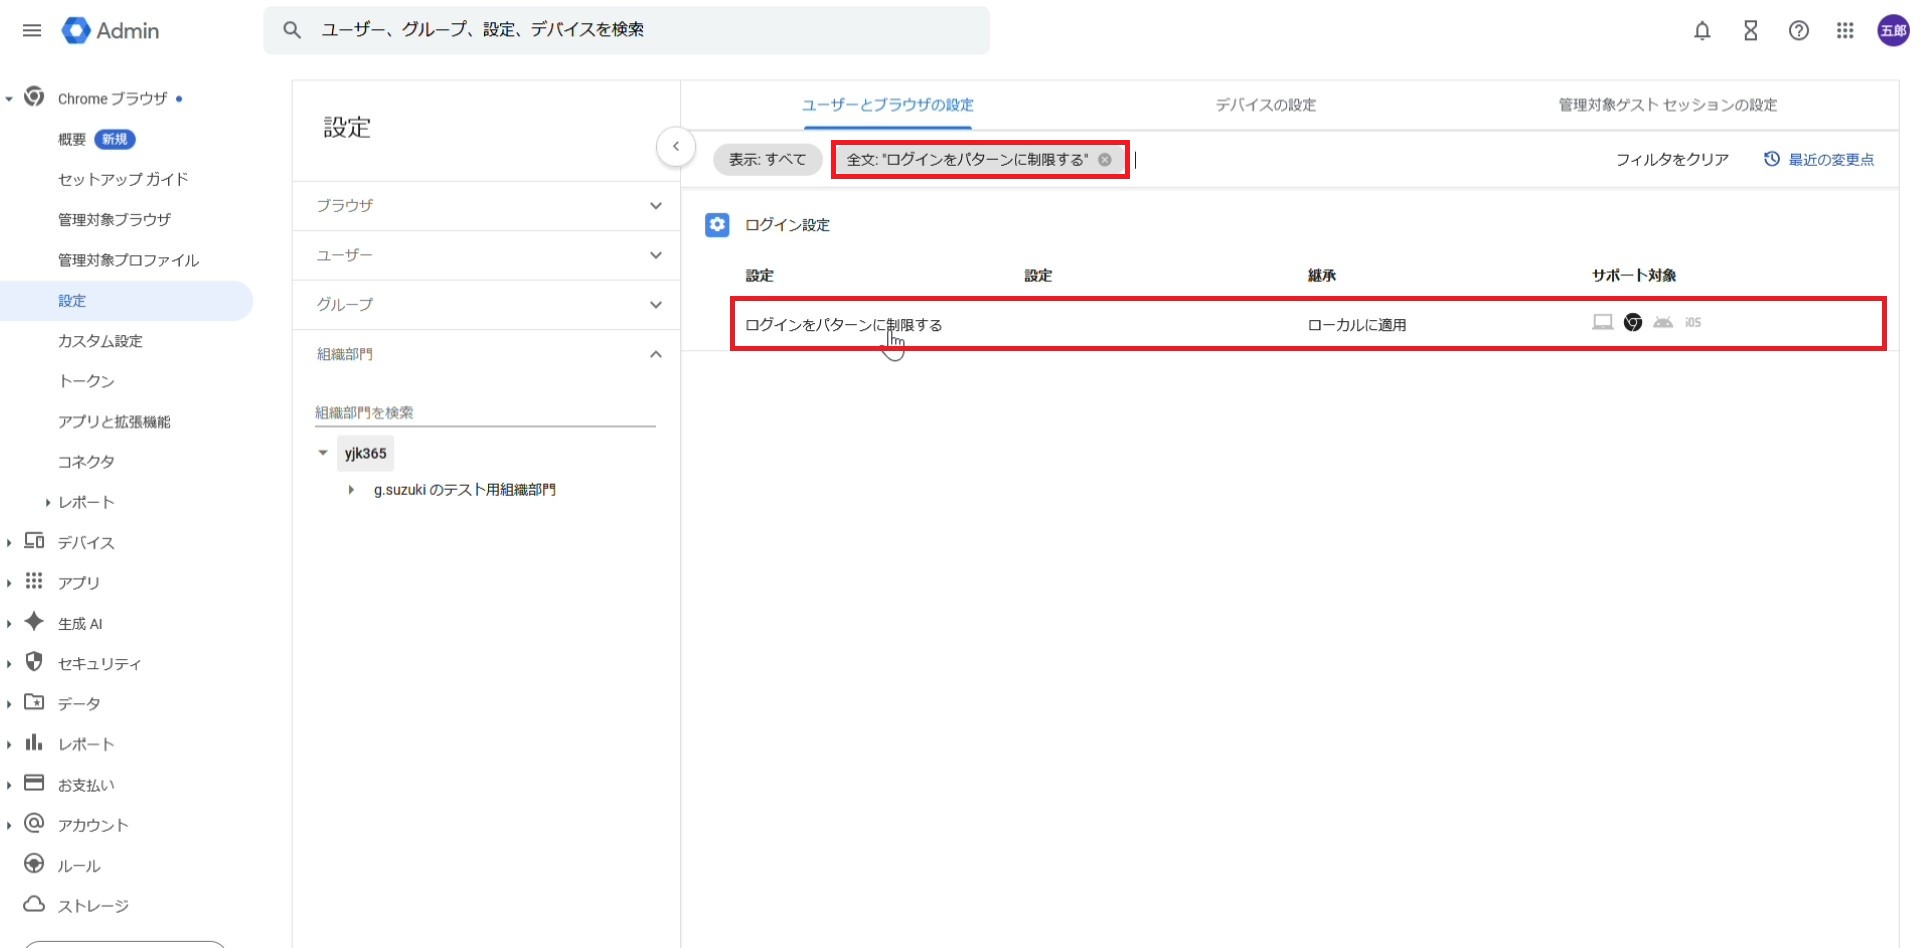The image size is (1920, 948).
Task: Click the notifications bell icon
Action: (x=1702, y=31)
